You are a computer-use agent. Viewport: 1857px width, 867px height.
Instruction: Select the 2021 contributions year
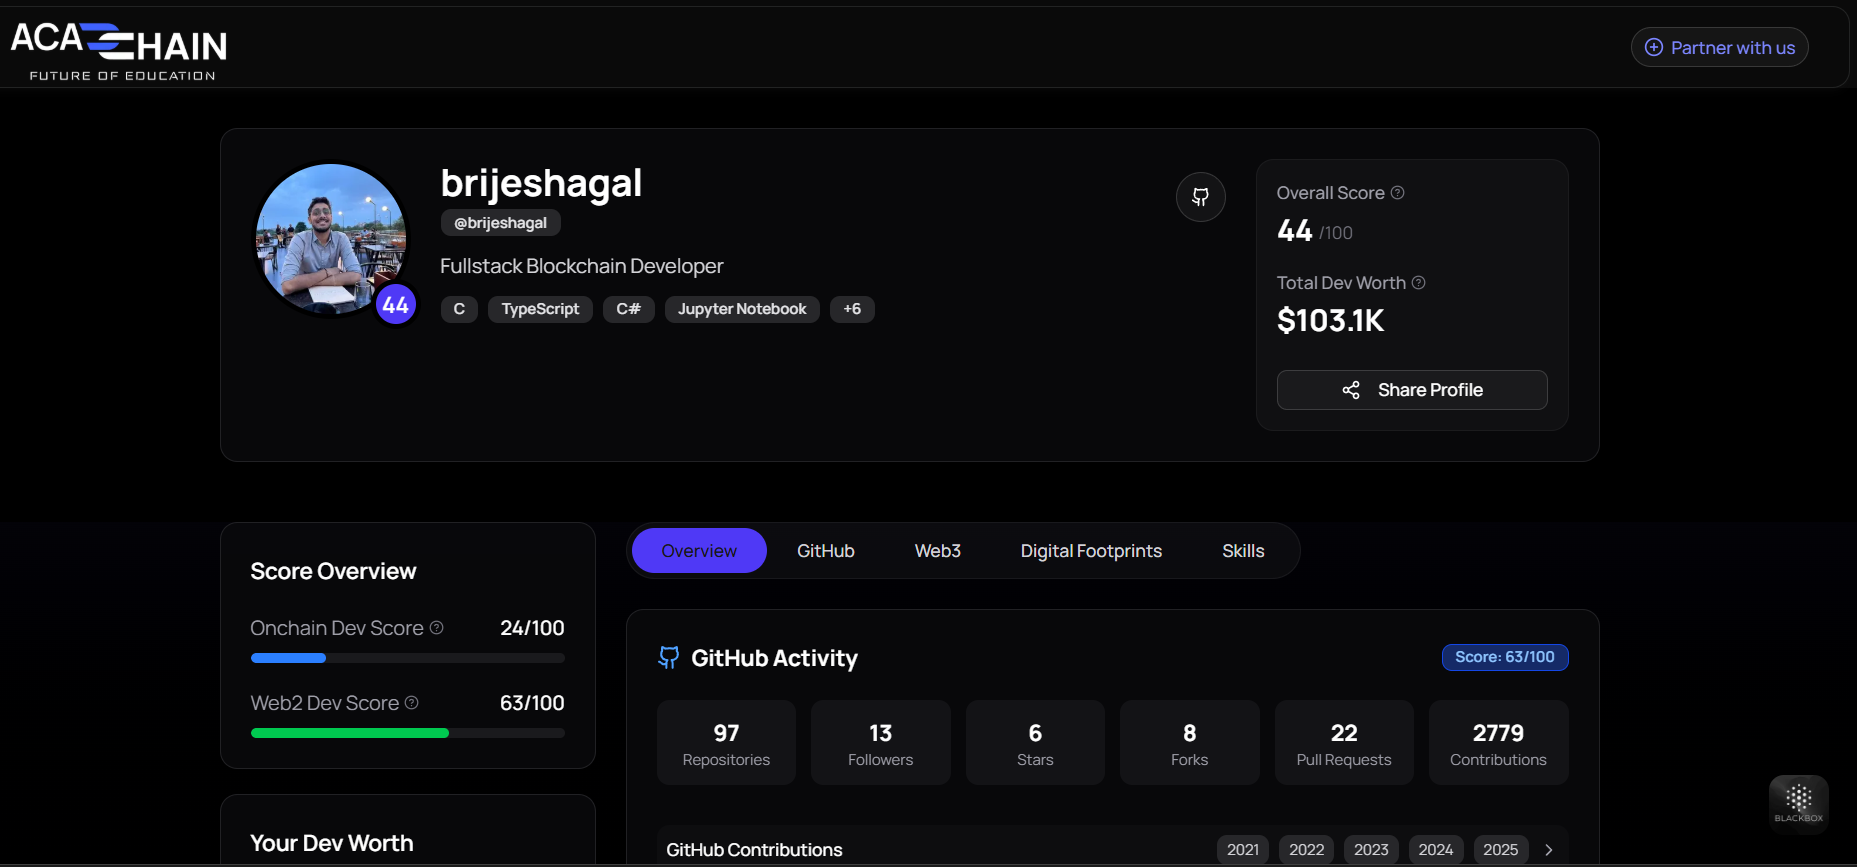tap(1243, 850)
